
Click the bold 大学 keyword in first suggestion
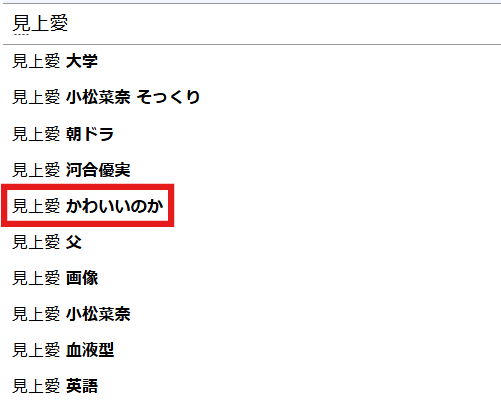point(82,61)
